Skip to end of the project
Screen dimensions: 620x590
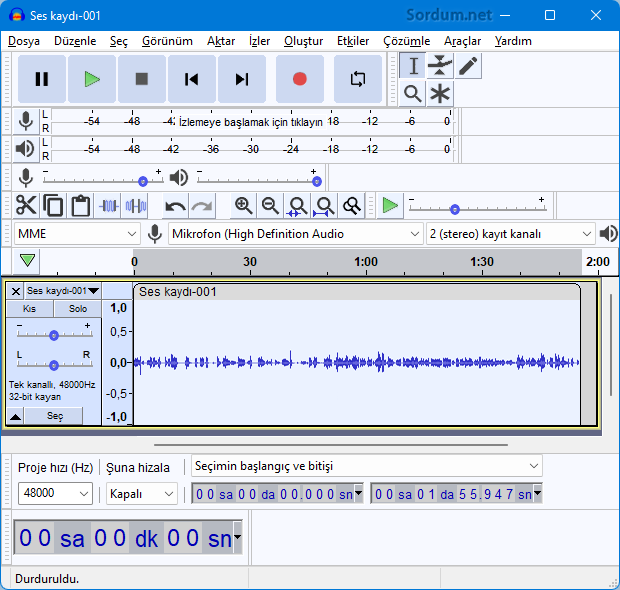tap(242, 79)
